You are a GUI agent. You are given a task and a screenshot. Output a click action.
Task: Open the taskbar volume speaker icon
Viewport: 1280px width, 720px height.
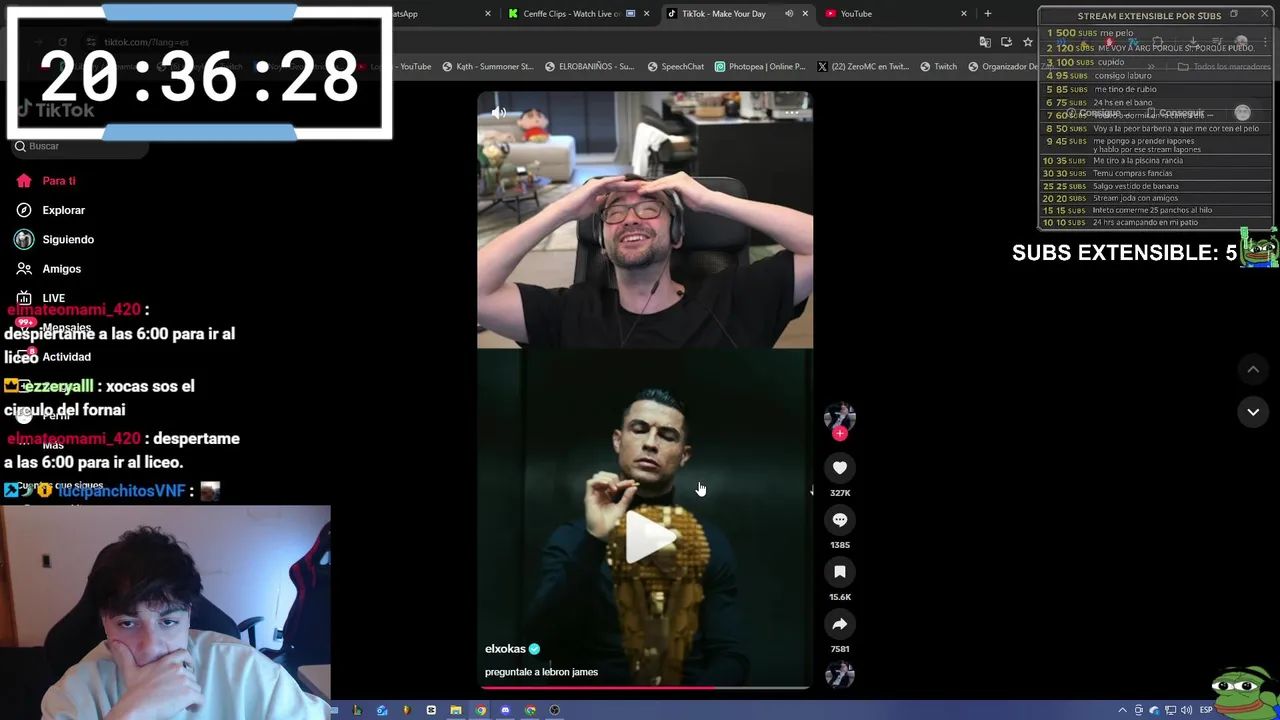[1187, 711]
